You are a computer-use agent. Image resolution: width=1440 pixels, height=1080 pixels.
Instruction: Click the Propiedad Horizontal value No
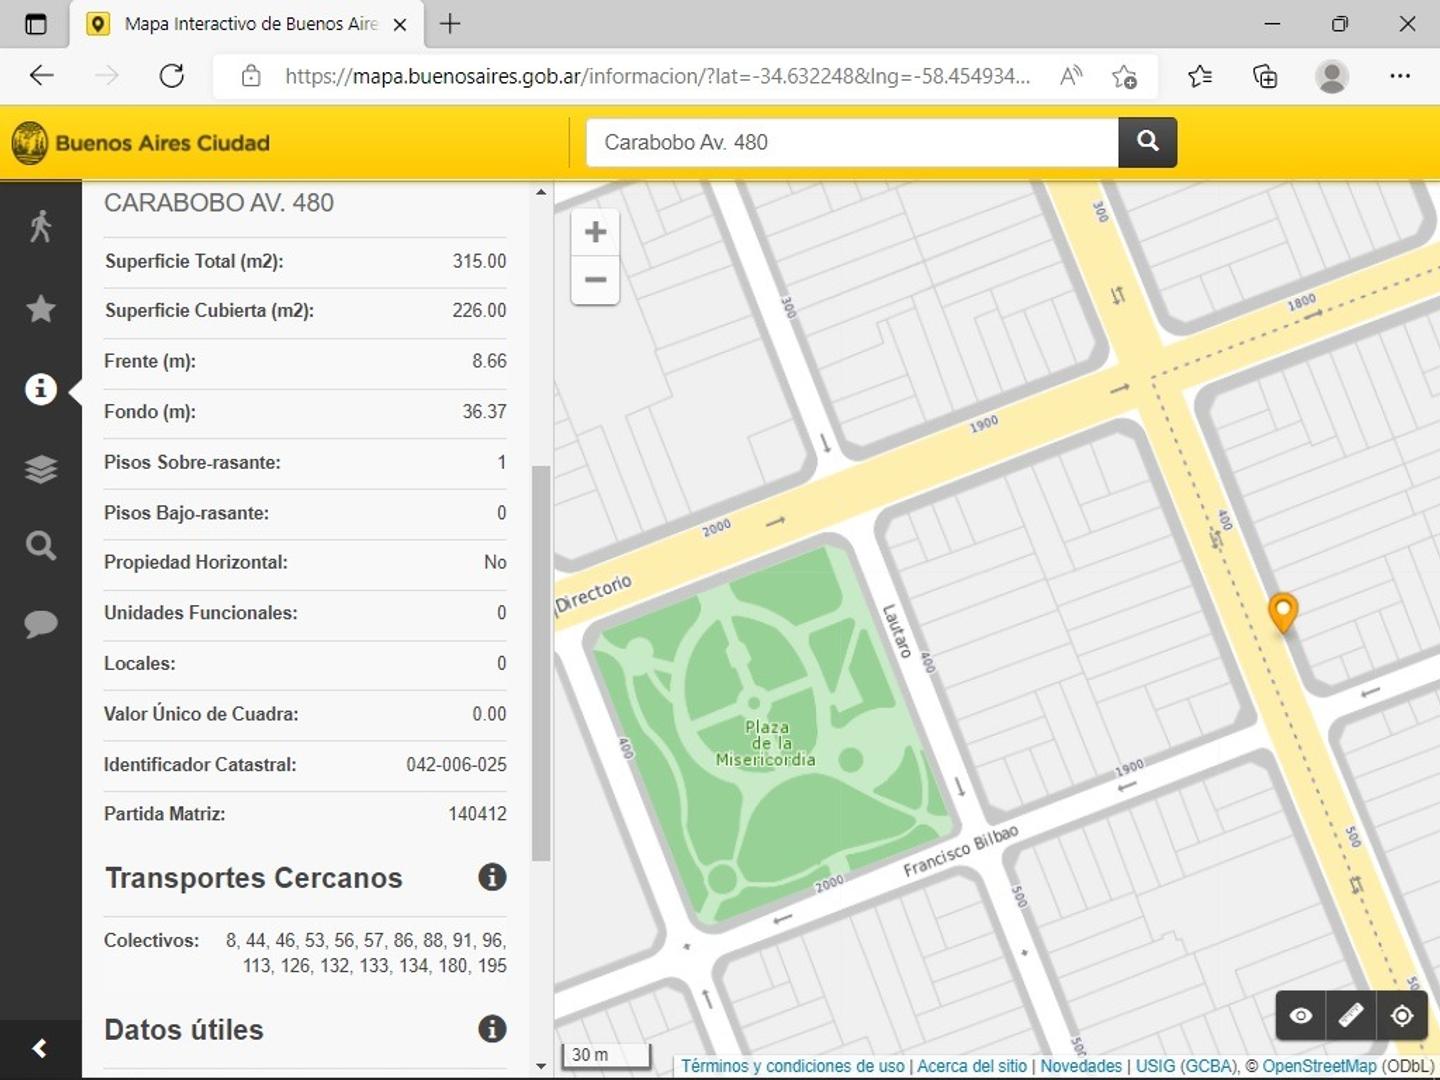495,562
